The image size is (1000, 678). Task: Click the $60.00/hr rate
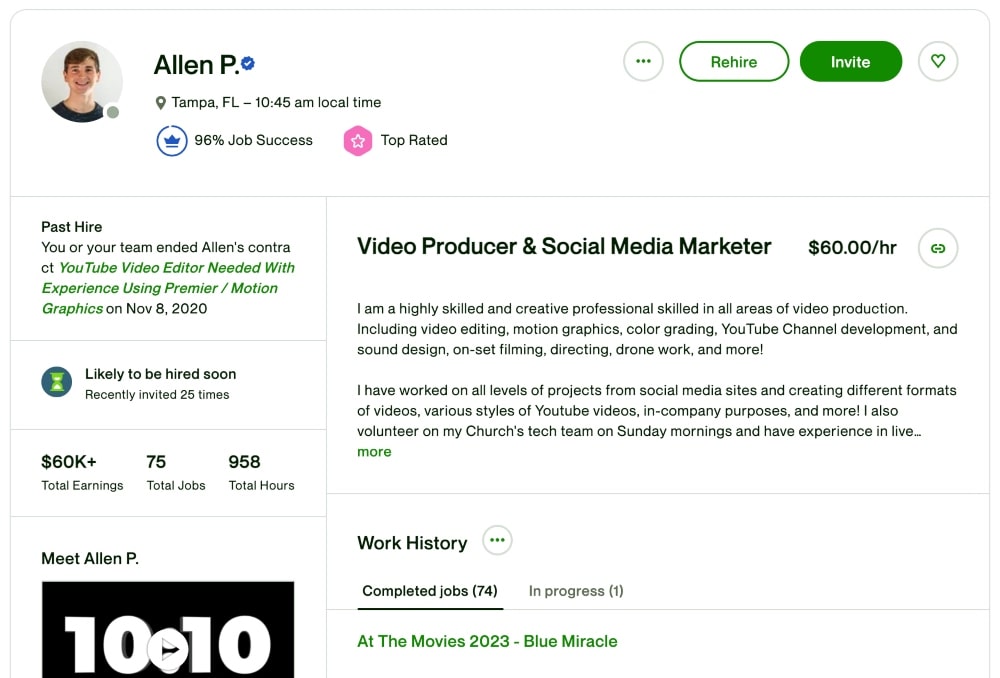pyautogui.click(x=852, y=247)
